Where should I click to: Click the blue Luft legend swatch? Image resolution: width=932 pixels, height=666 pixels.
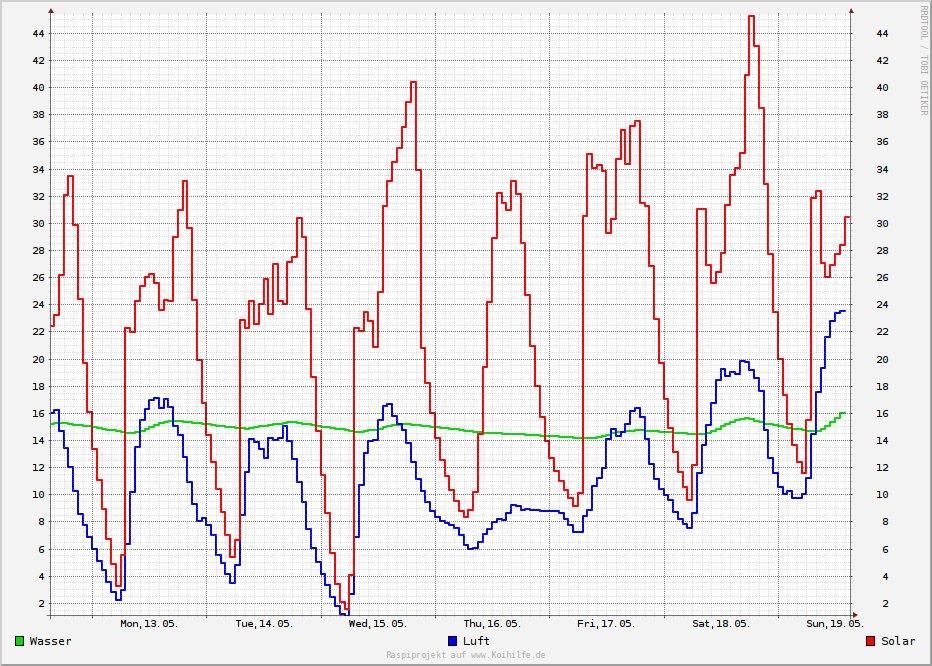click(x=453, y=641)
